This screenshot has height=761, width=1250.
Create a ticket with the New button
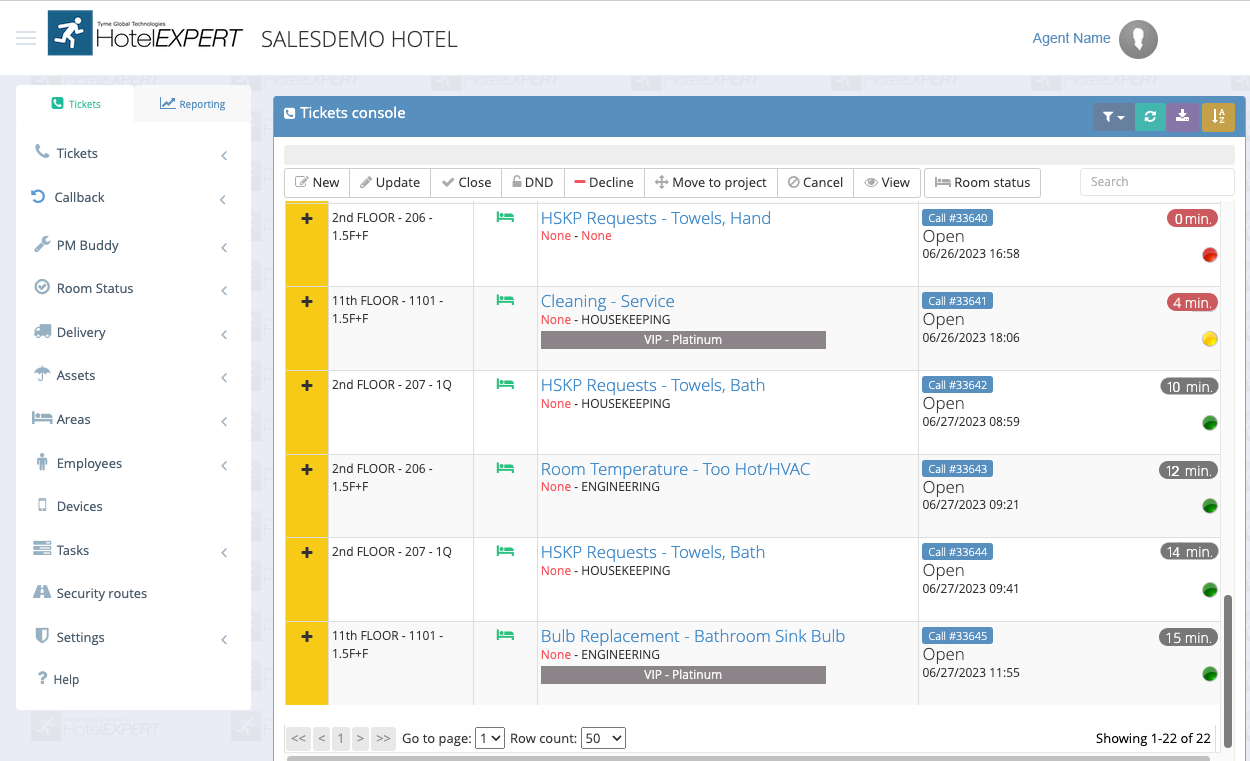(x=316, y=183)
